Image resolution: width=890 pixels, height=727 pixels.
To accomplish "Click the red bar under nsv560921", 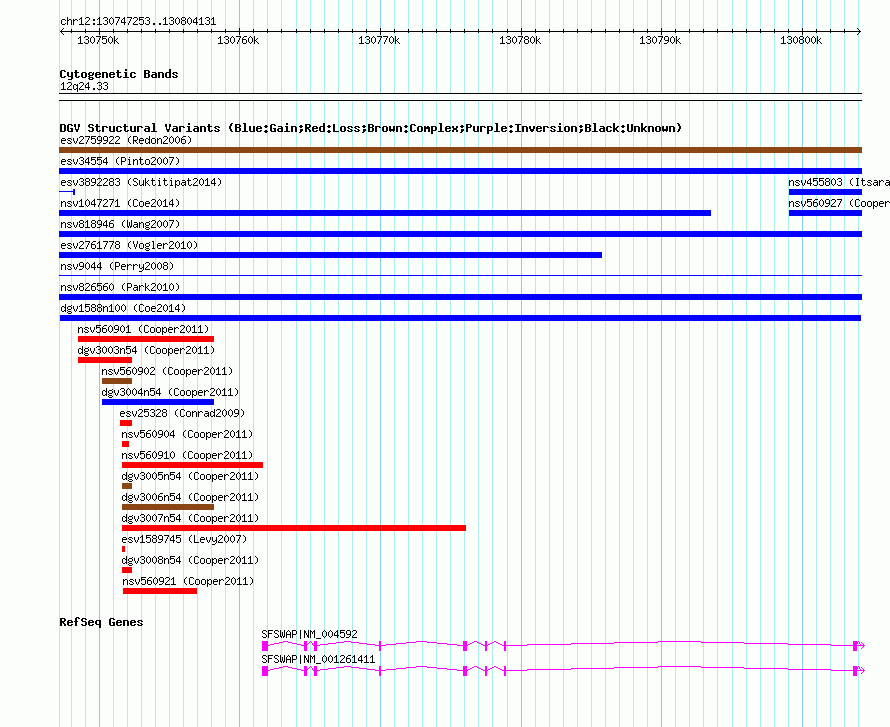I will pos(160,591).
